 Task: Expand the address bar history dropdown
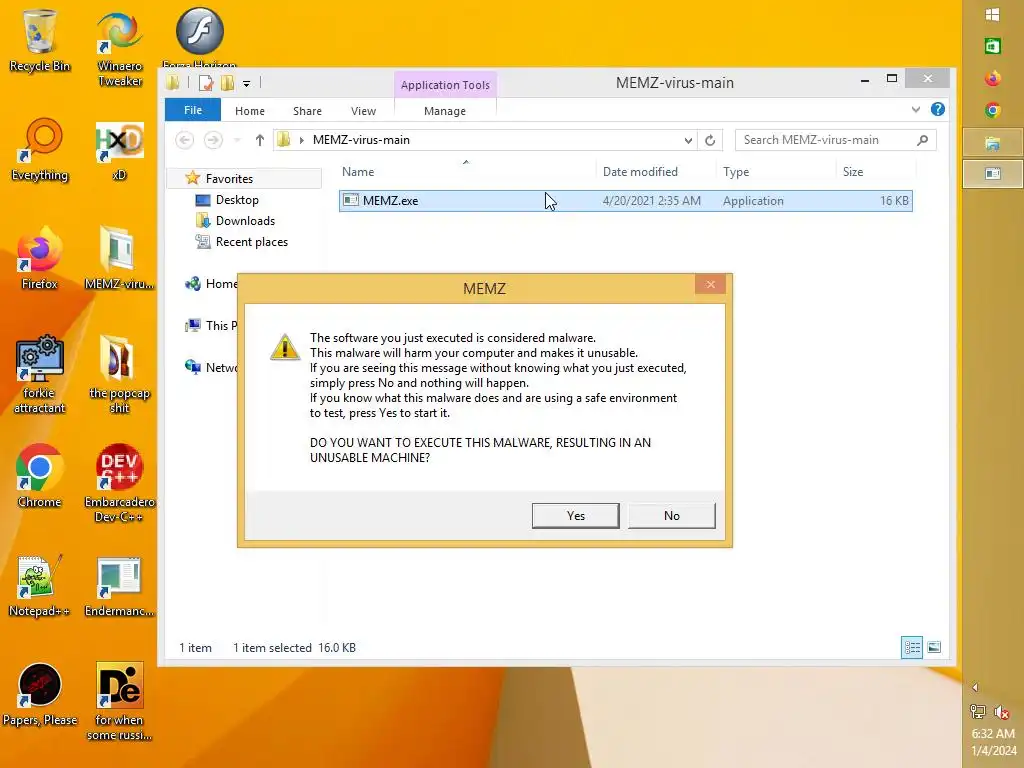[x=688, y=140]
